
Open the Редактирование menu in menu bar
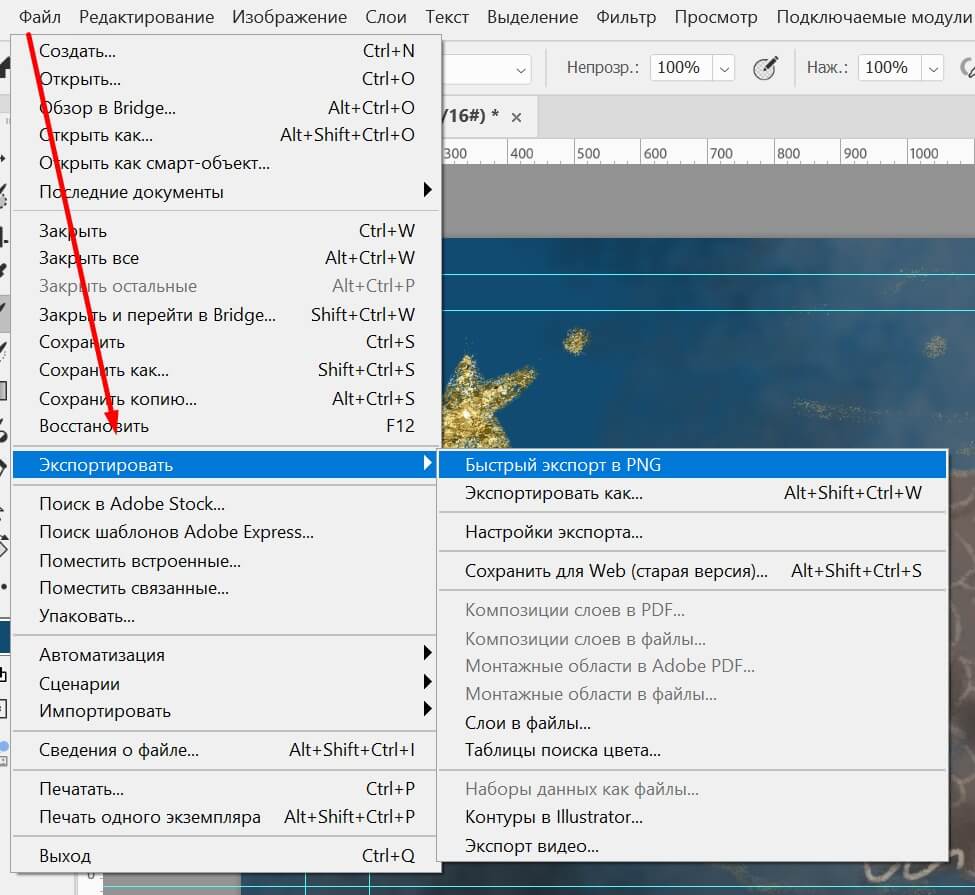click(x=146, y=17)
